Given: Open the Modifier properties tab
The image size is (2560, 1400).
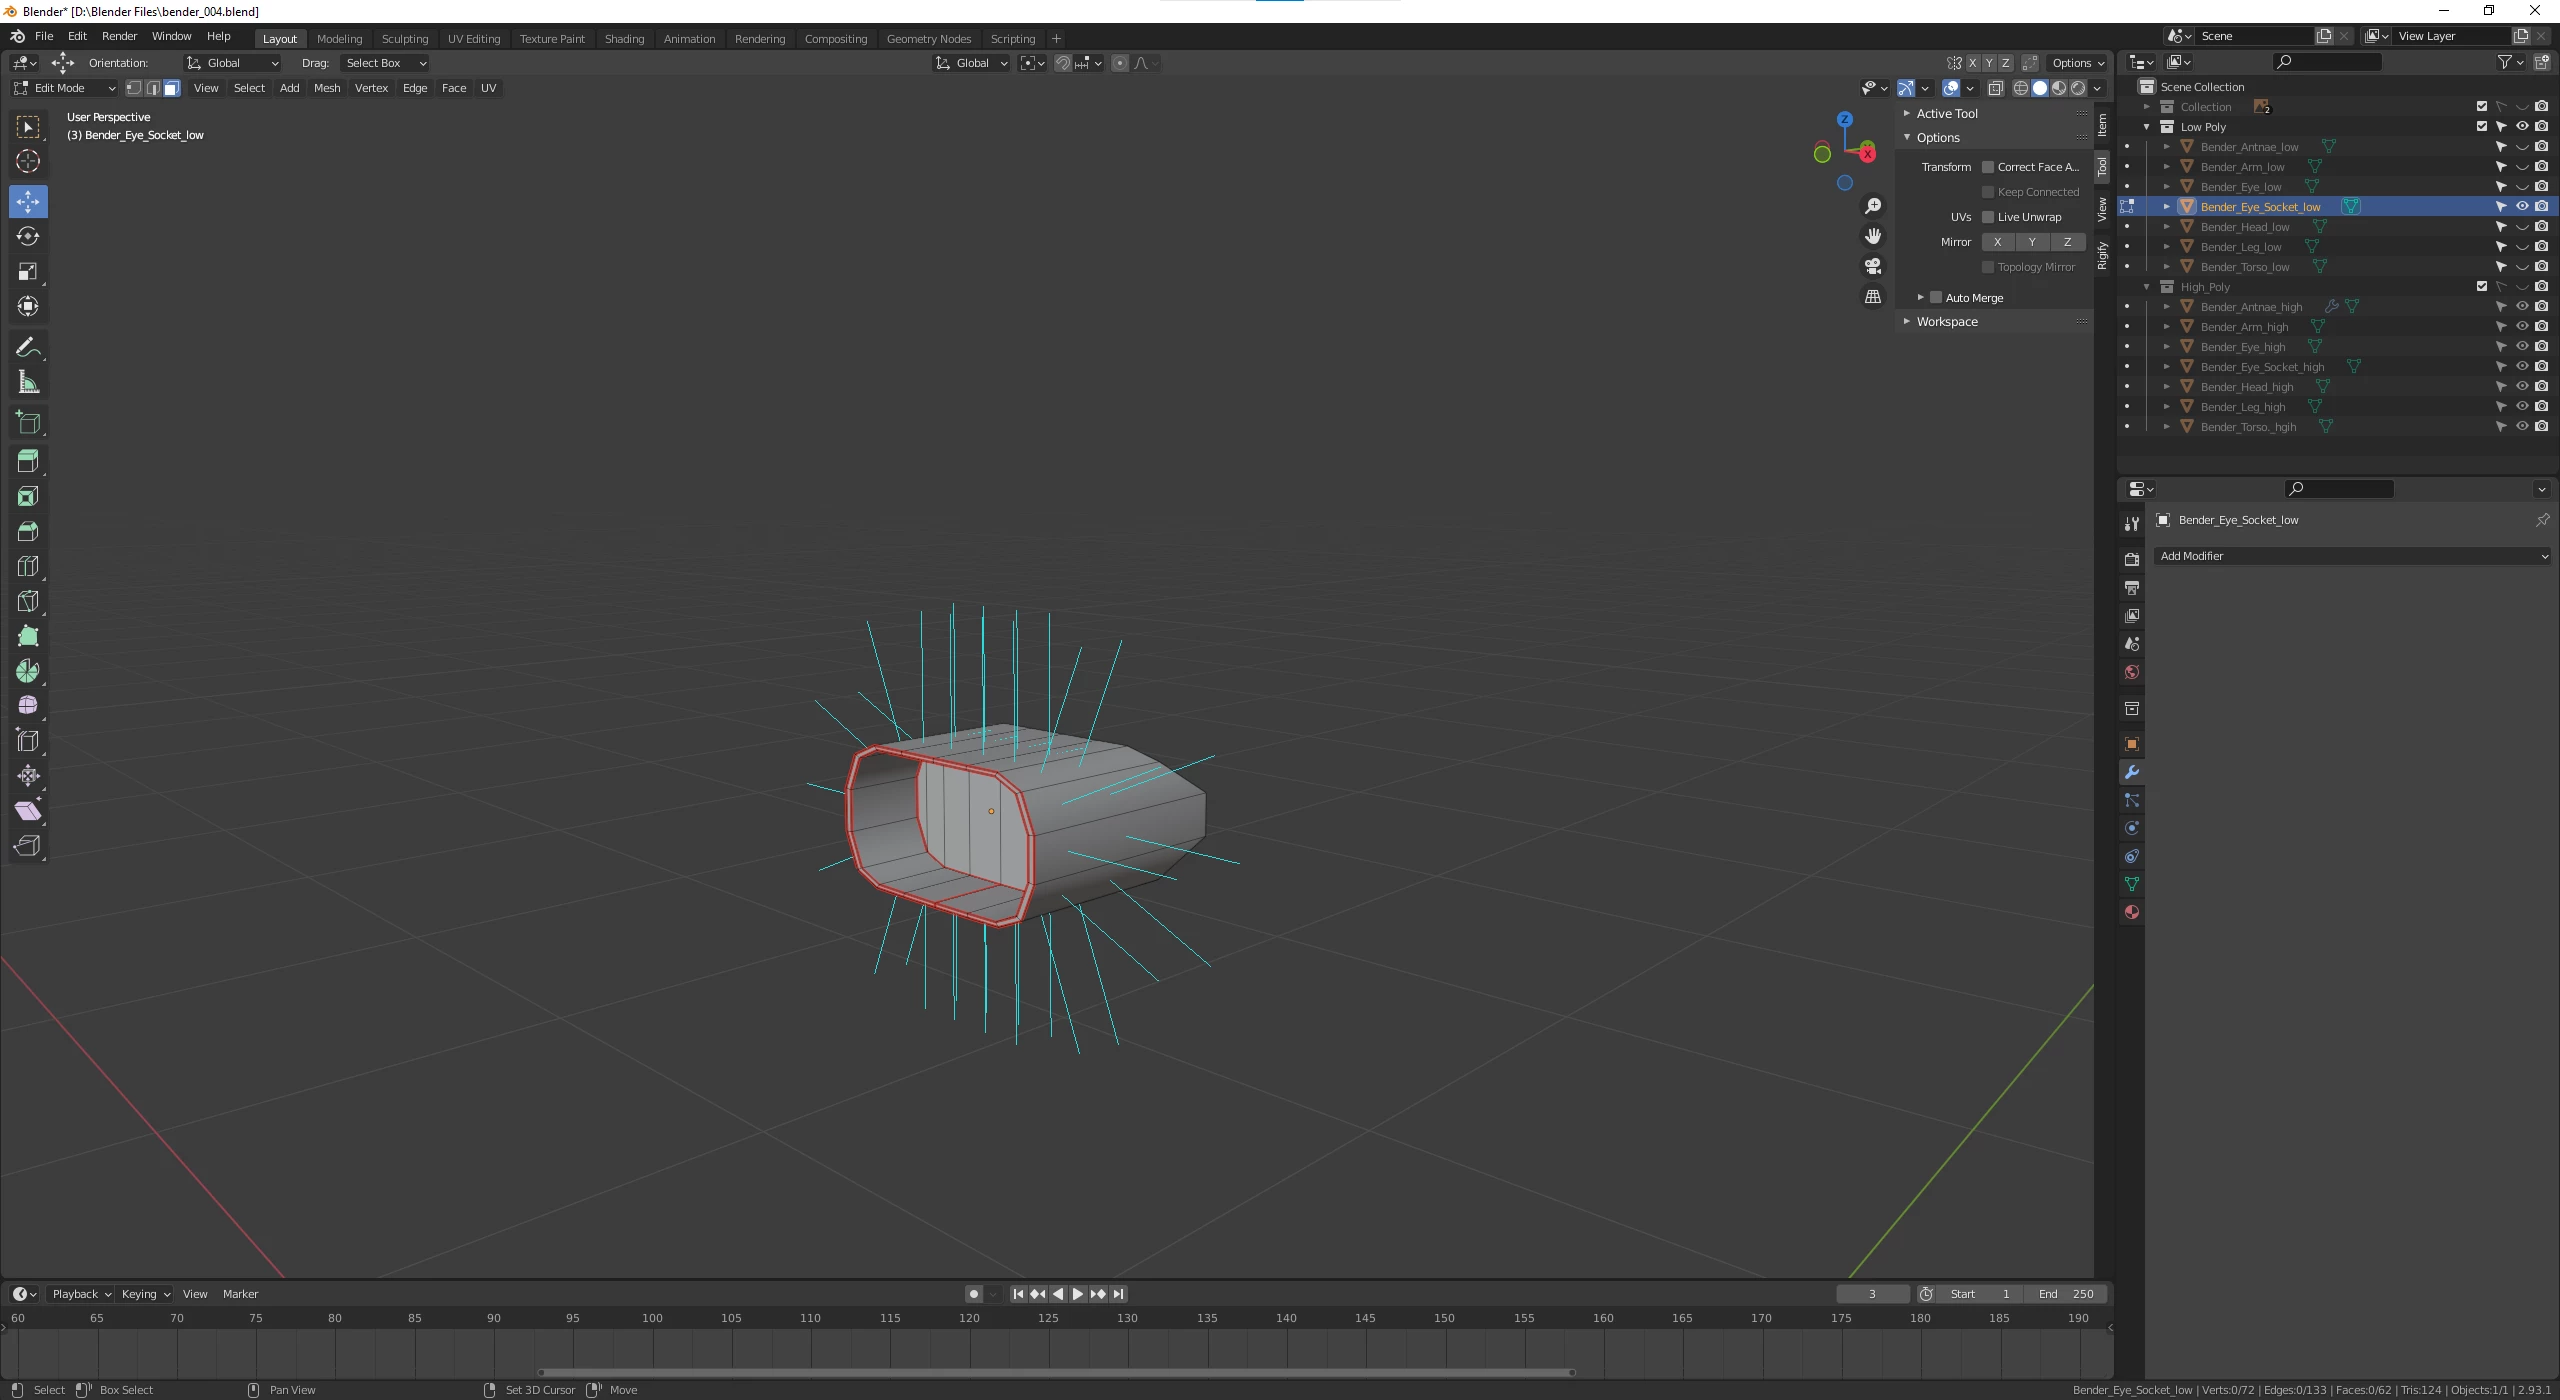Looking at the screenshot, I should pyautogui.click(x=2131, y=772).
